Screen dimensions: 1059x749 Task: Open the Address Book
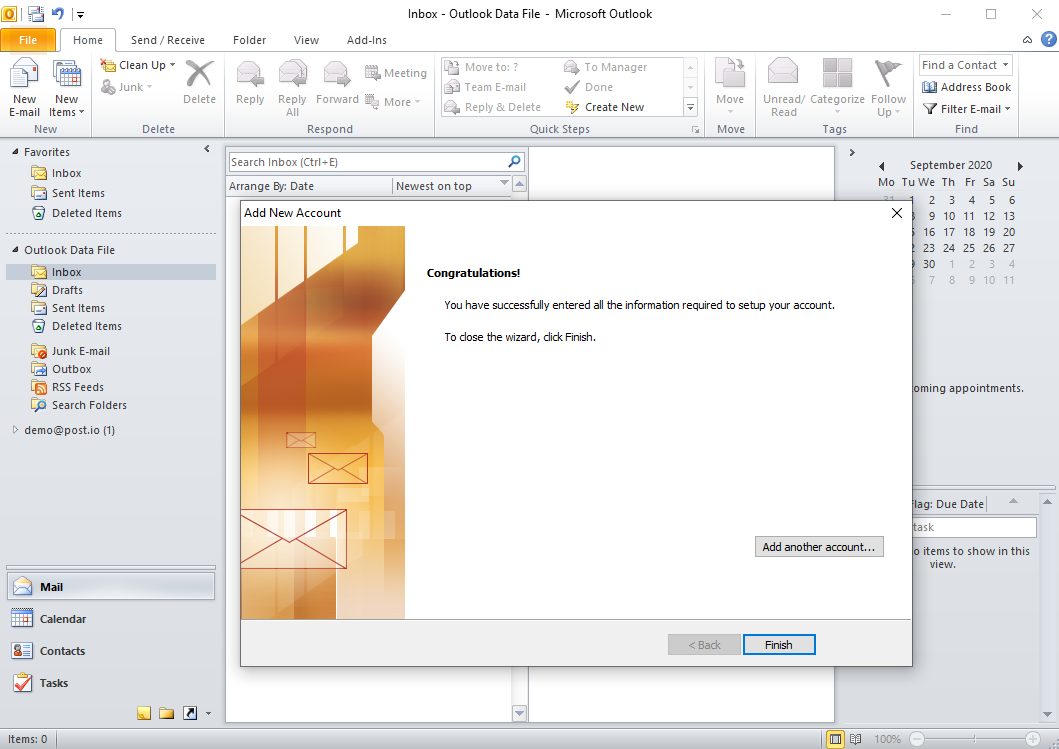966,87
